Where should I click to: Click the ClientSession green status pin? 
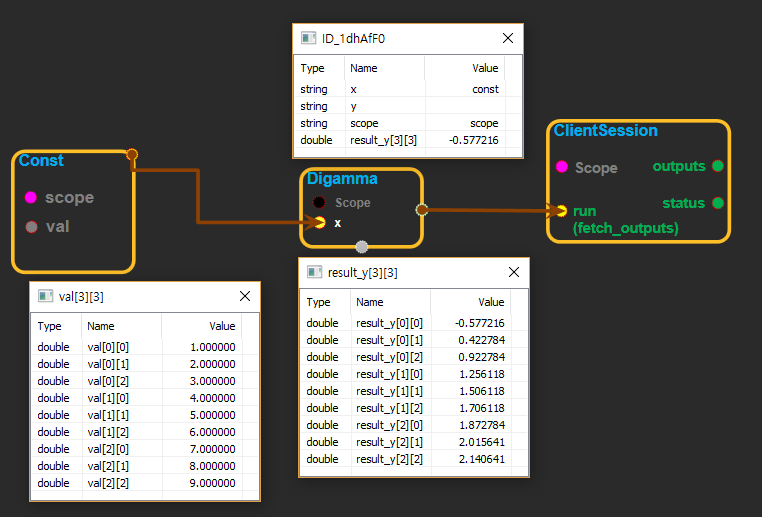click(717, 203)
